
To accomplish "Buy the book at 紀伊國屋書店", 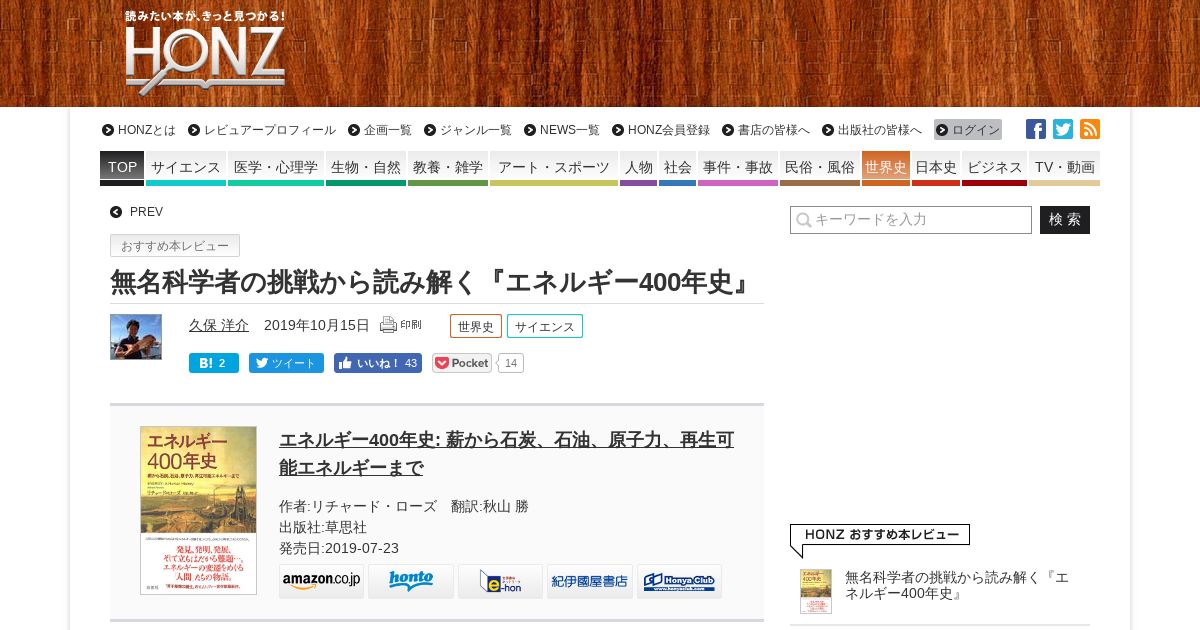I will [590, 581].
